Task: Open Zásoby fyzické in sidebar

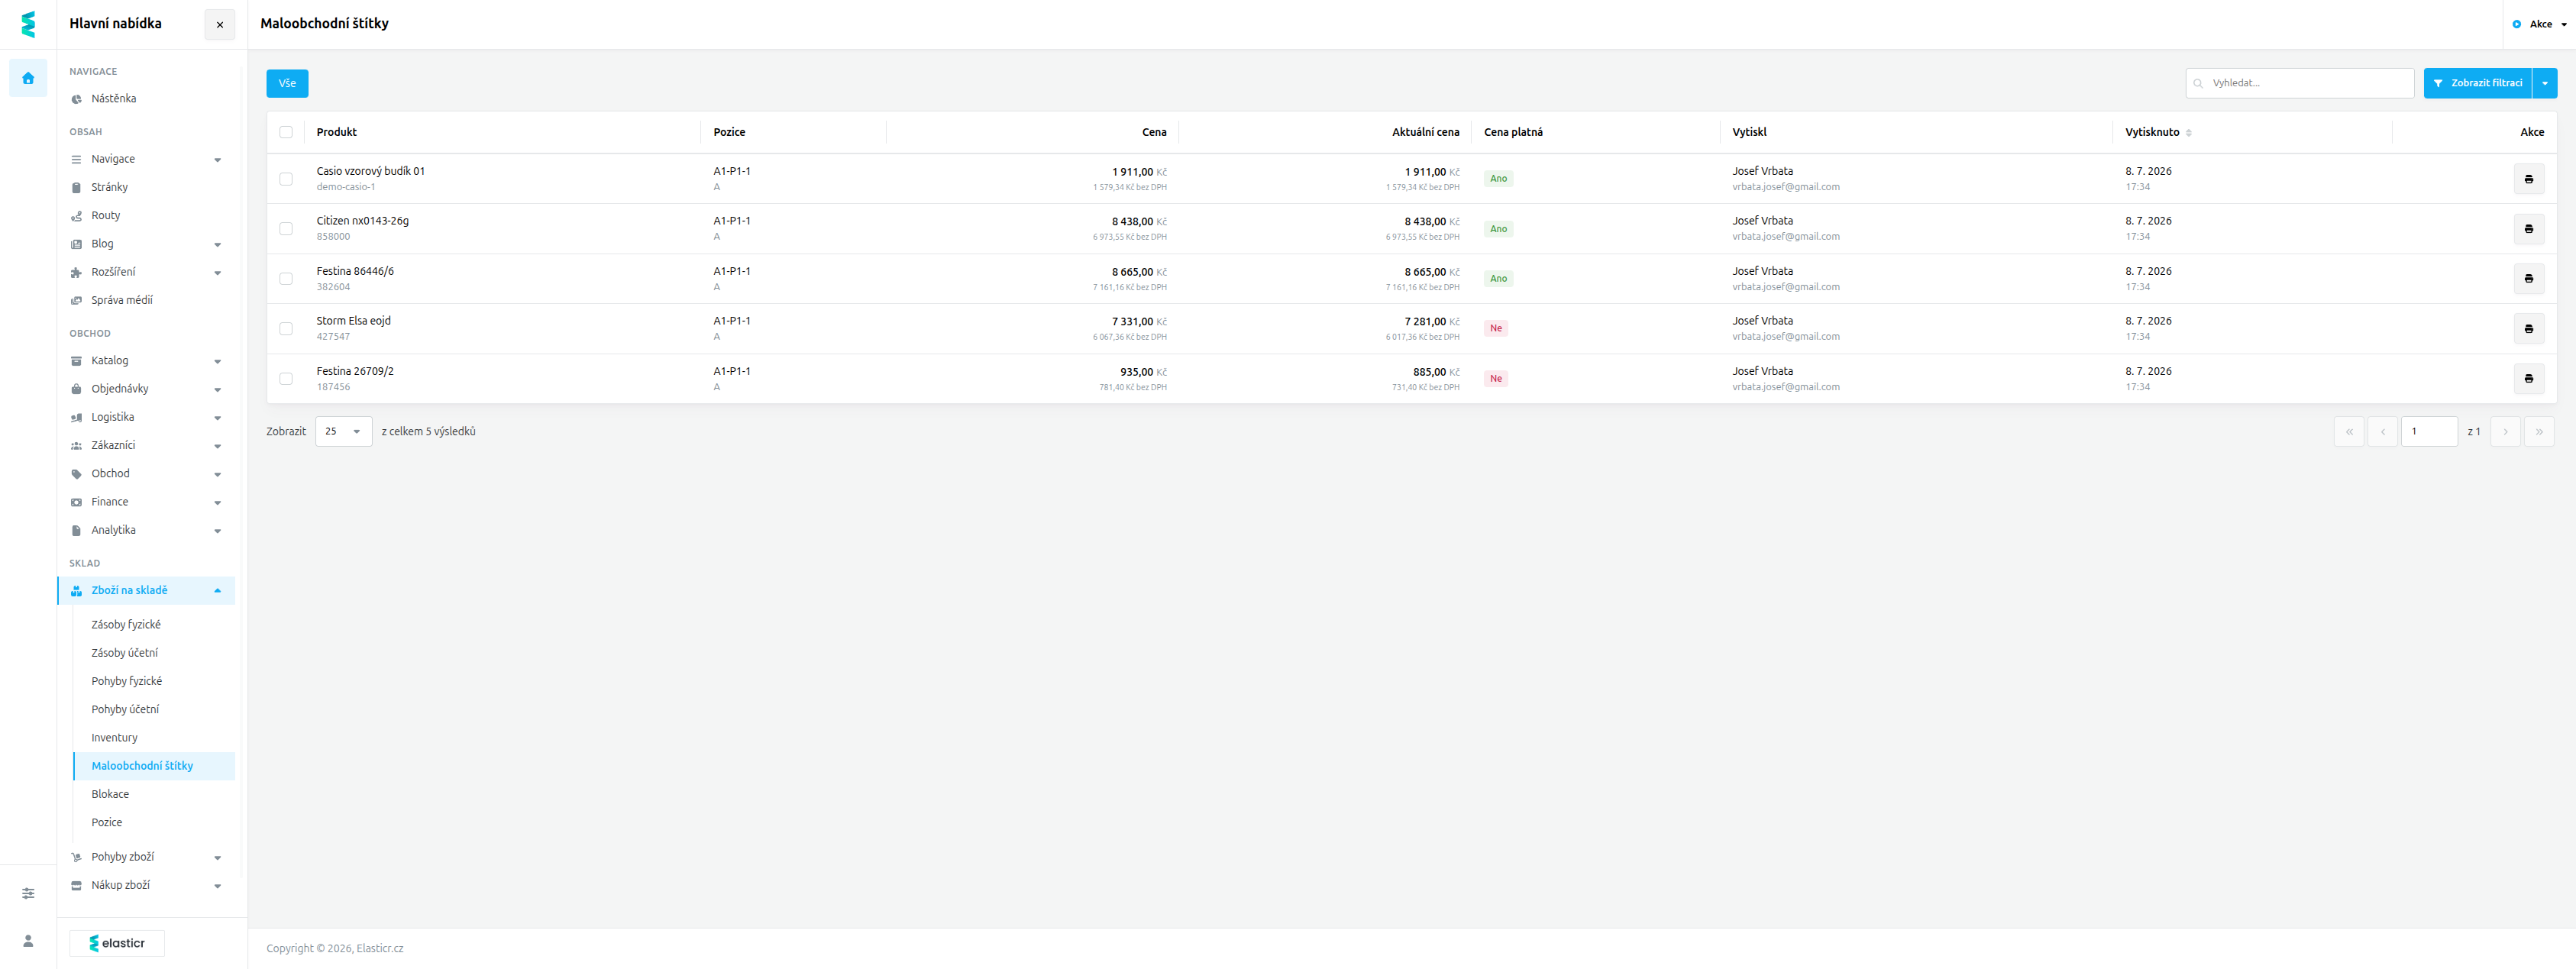Action: tap(126, 625)
